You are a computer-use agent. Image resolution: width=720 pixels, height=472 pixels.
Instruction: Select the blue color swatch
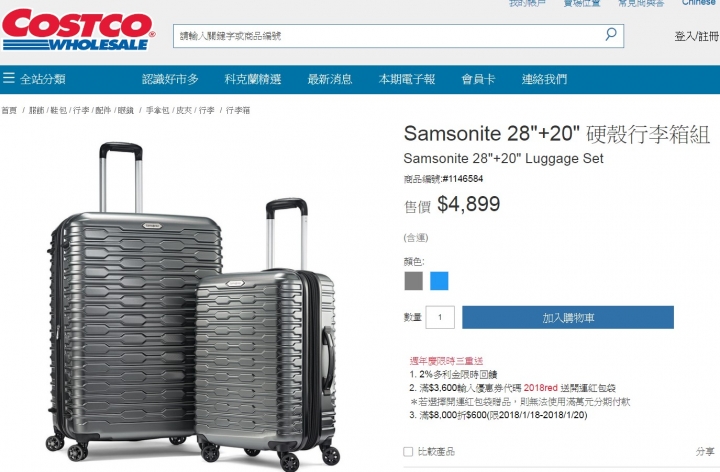(439, 281)
